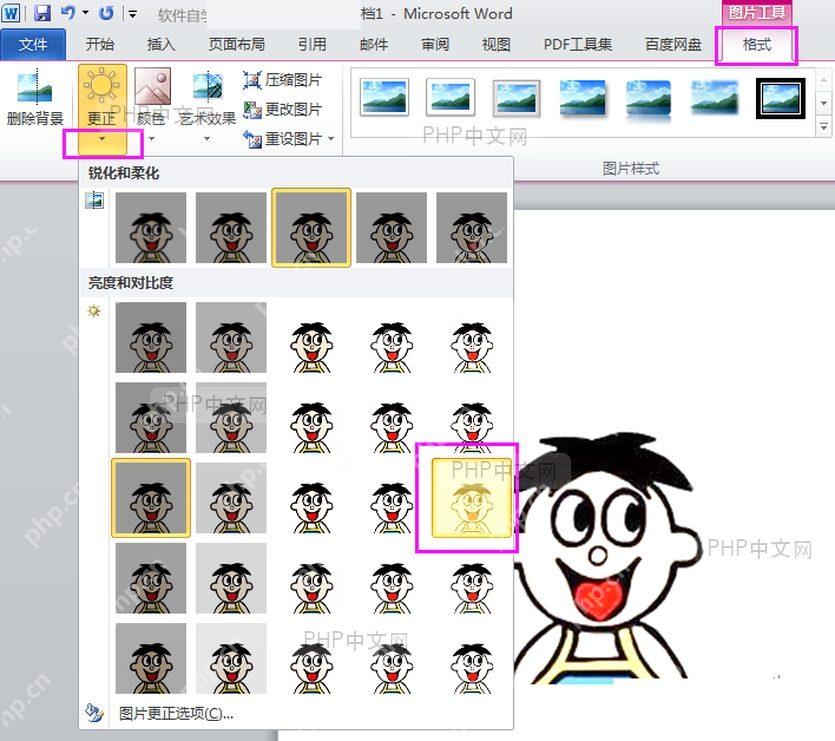835x741 pixels.
Task: Click the Picture Corrections Options icon
Action: [94, 712]
